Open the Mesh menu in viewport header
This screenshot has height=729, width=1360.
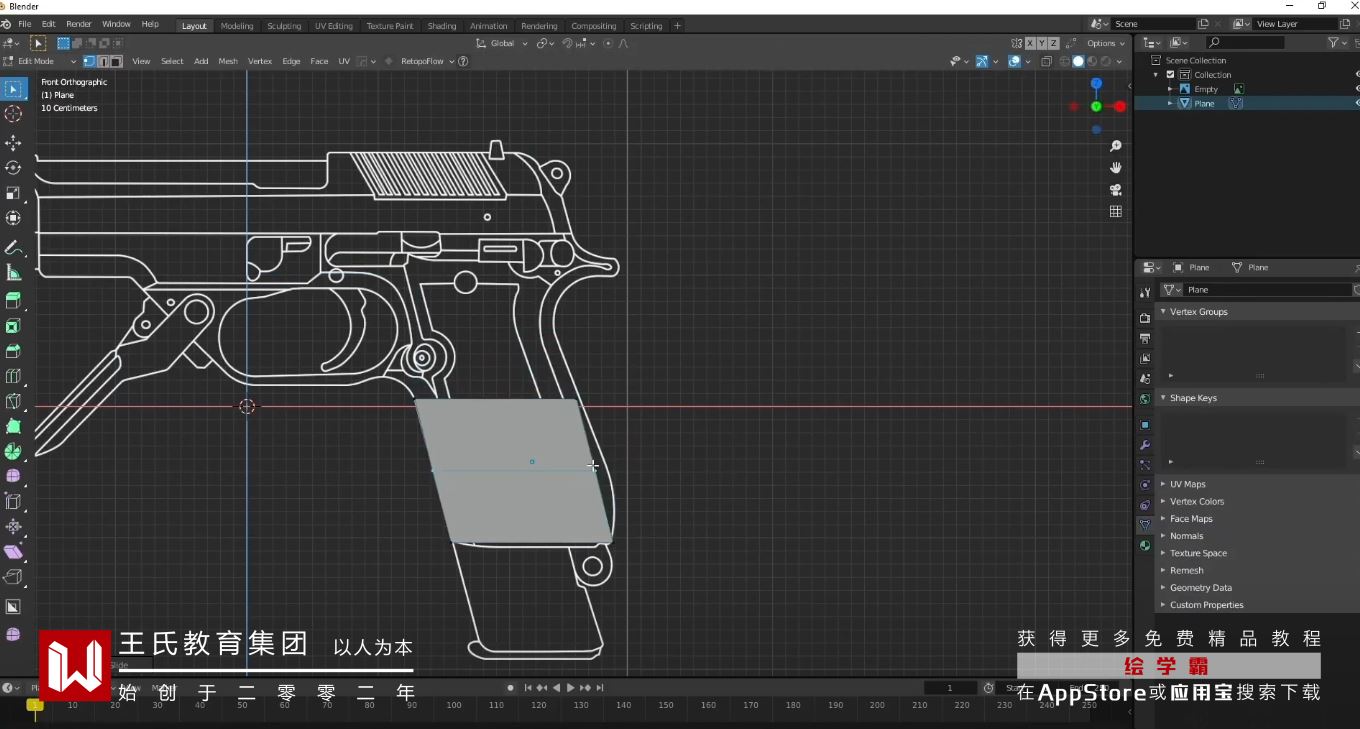(228, 61)
